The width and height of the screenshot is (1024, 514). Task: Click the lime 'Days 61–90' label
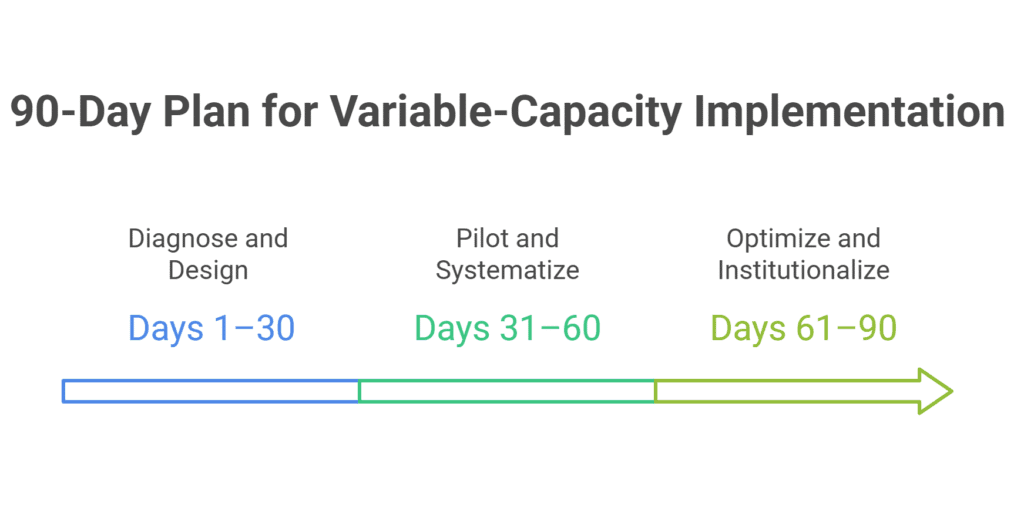coord(803,328)
